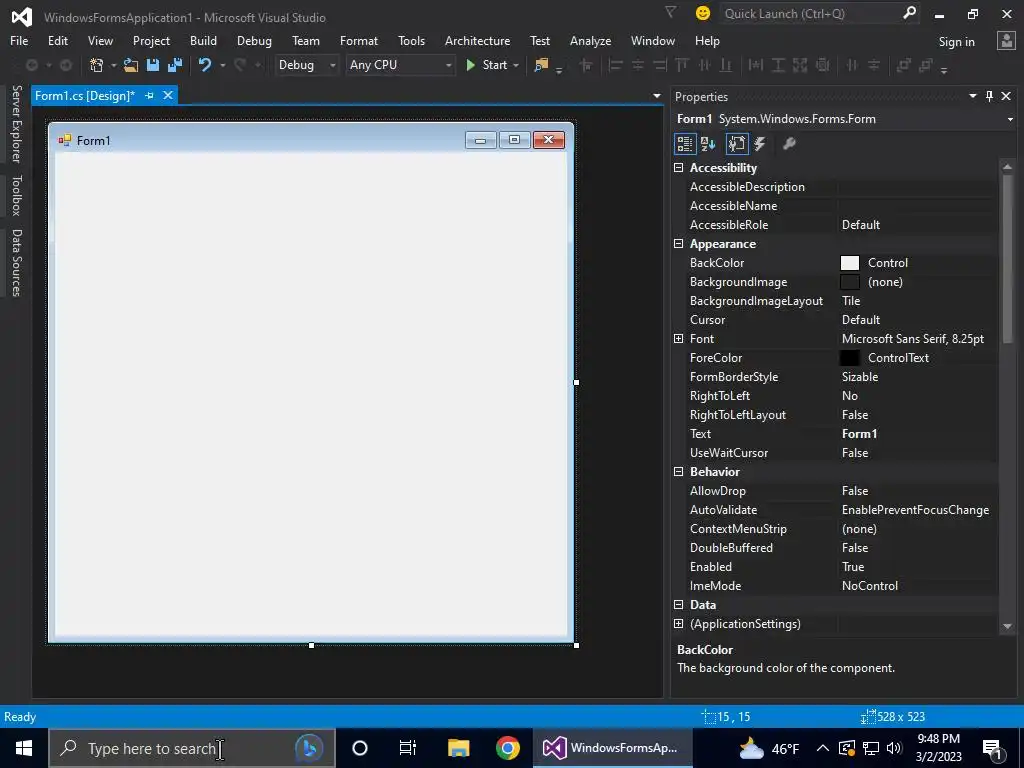Click the Open File folder icon
Screen dimensions: 1024x768
(131, 65)
